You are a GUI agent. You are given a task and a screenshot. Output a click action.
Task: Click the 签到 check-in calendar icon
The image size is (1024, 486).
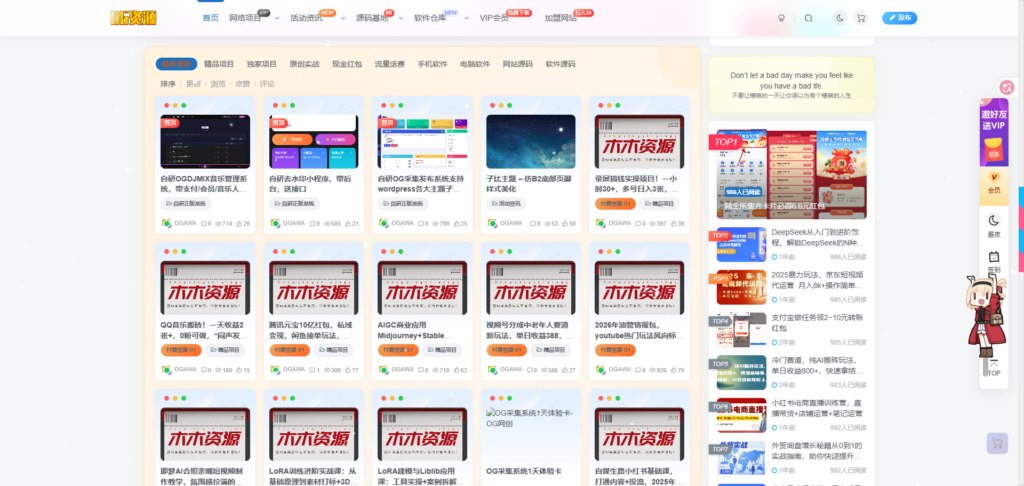coord(994,262)
